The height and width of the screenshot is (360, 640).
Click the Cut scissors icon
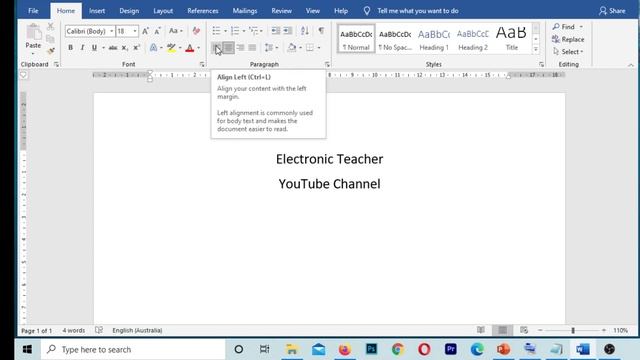pos(50,27)
